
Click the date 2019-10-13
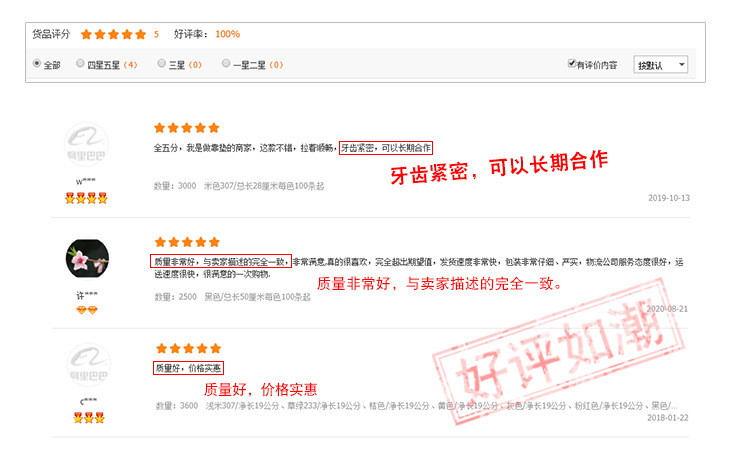pos(669,198)
